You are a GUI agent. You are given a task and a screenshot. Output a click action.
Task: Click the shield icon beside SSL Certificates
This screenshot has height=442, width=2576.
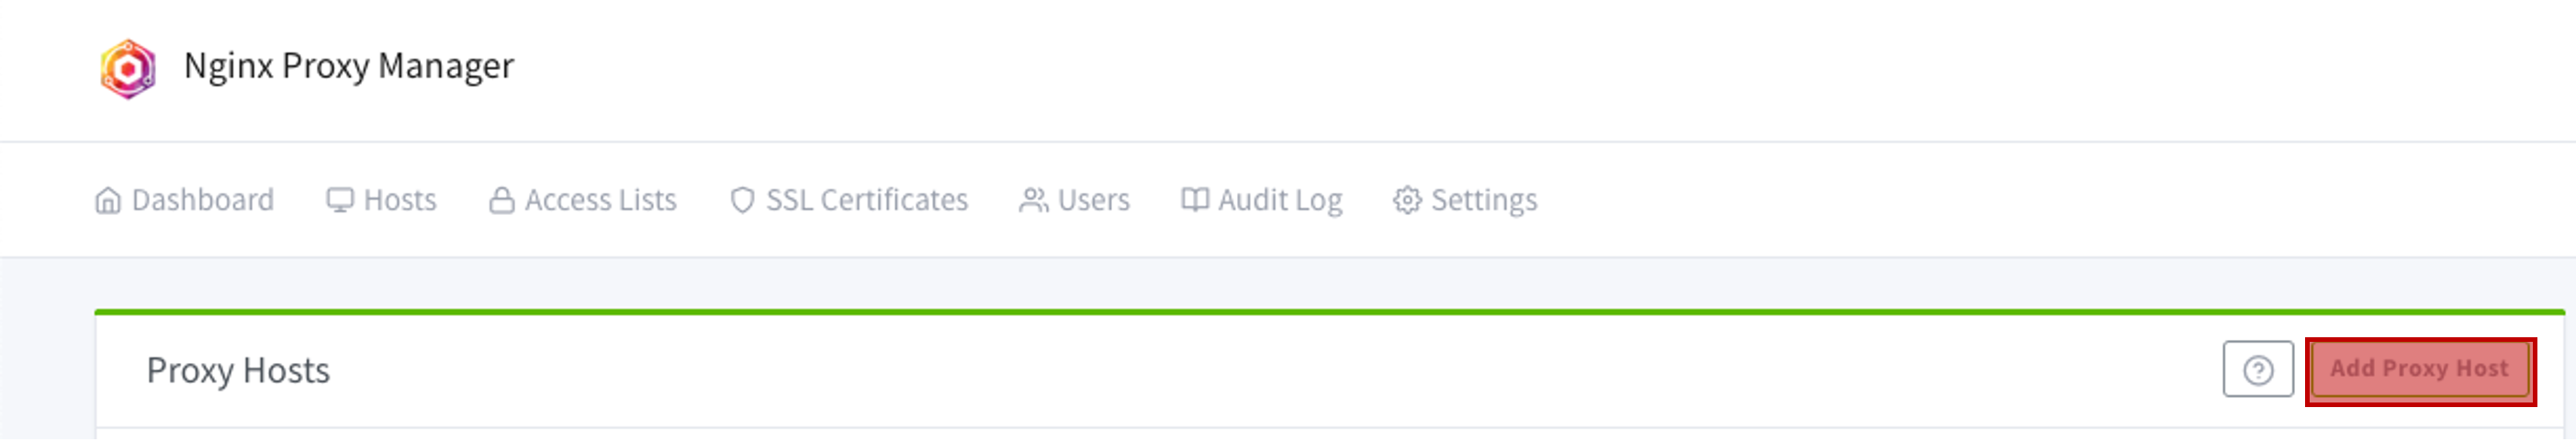[742, 201]
